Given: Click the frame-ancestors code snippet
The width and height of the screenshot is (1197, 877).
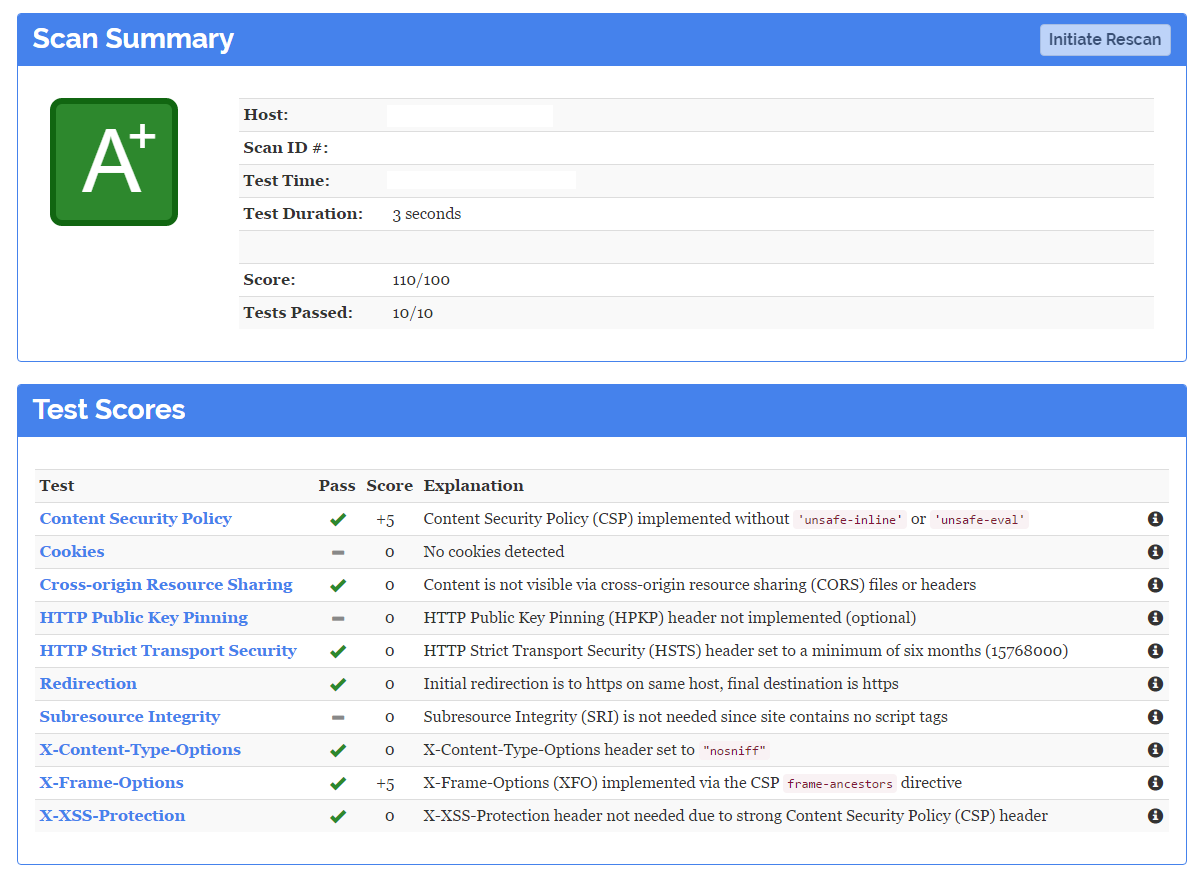Looking at the screenshot, I should point(840,784).
